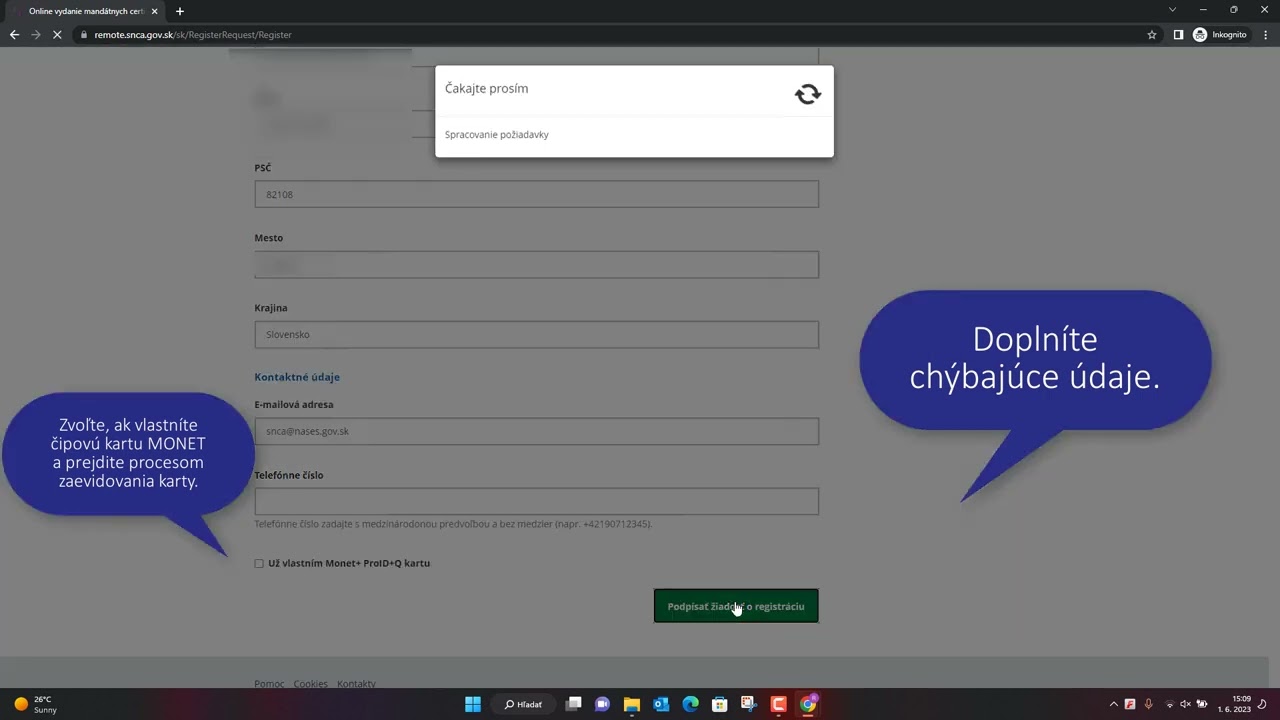Open Outlook from the taskbar
This screenshot has width=1280, height=720.
(x=661, y=704)
